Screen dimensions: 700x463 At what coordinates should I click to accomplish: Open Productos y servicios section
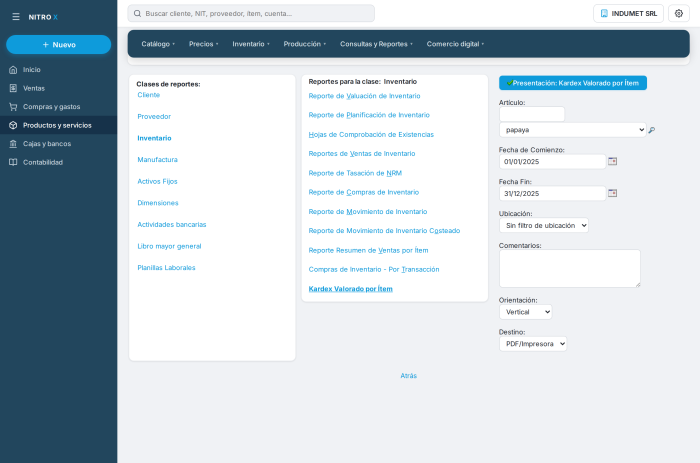pos(58,125)
